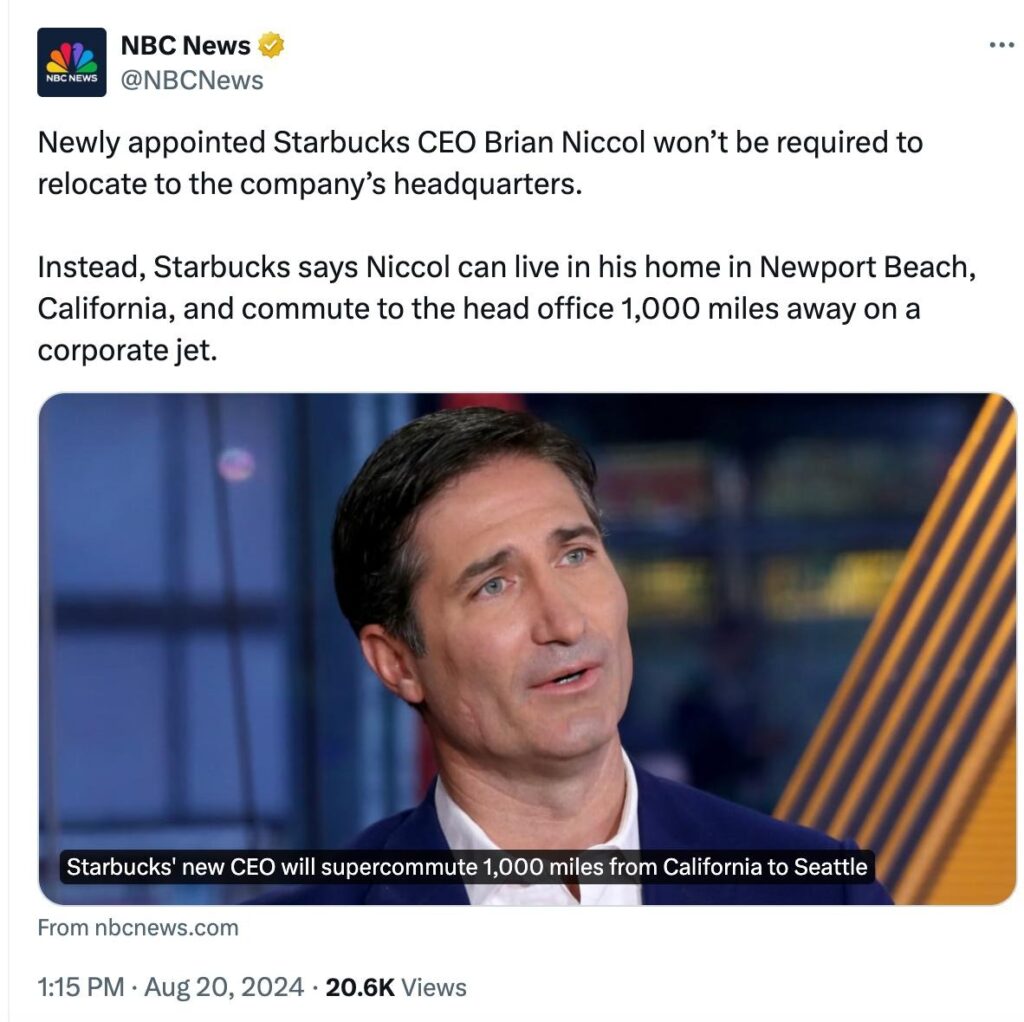Click the NBC News display name
1024x1022 pixels.
tap(185, 45)
